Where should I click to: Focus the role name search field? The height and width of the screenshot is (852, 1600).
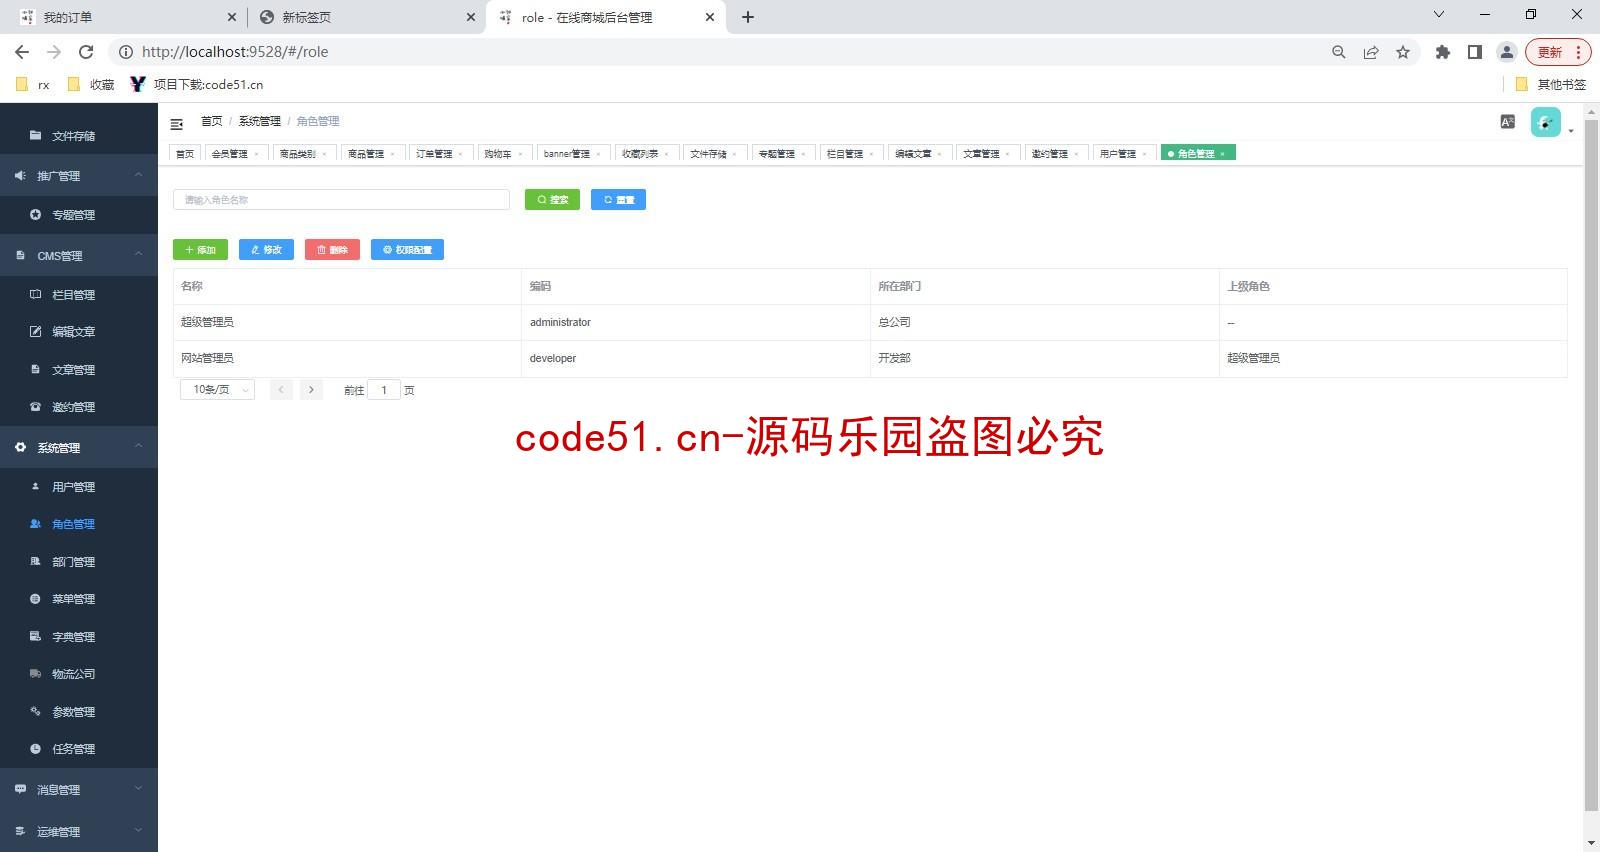[341, 200]
